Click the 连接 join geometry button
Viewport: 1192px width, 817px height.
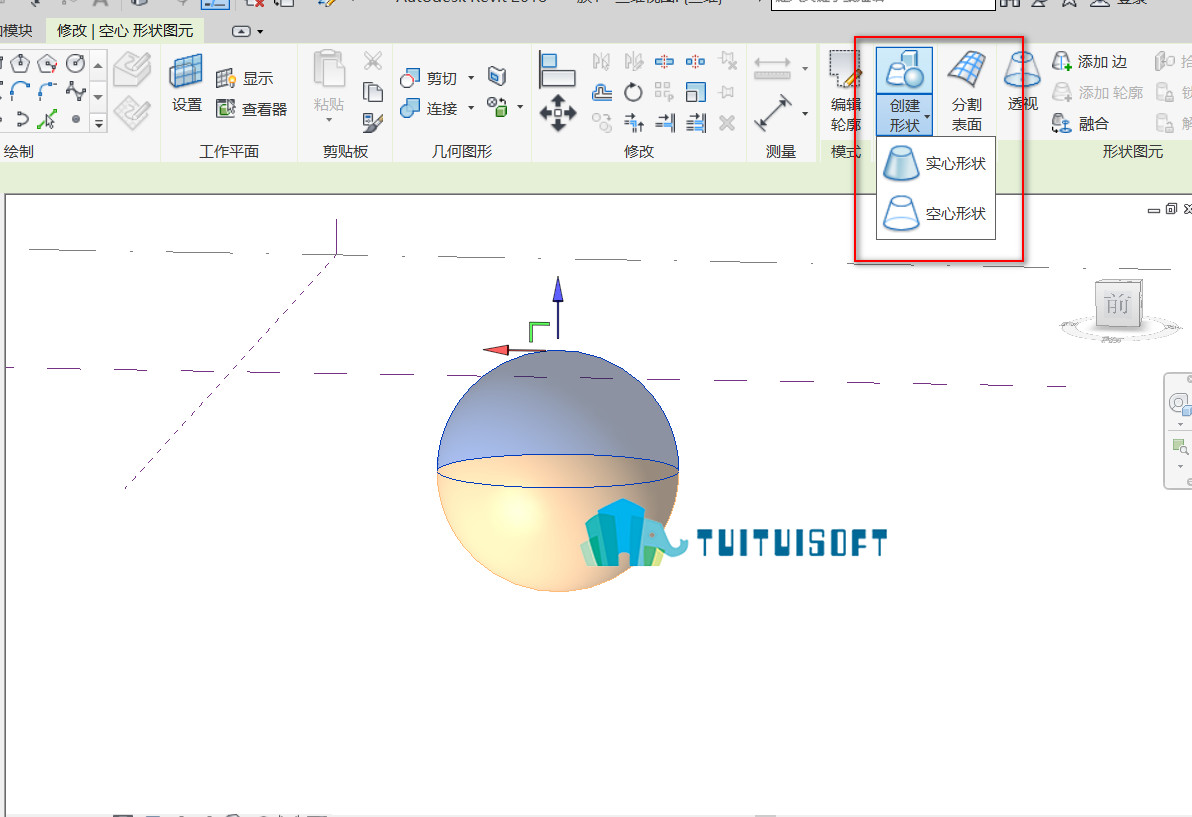(x=429, y=109)
